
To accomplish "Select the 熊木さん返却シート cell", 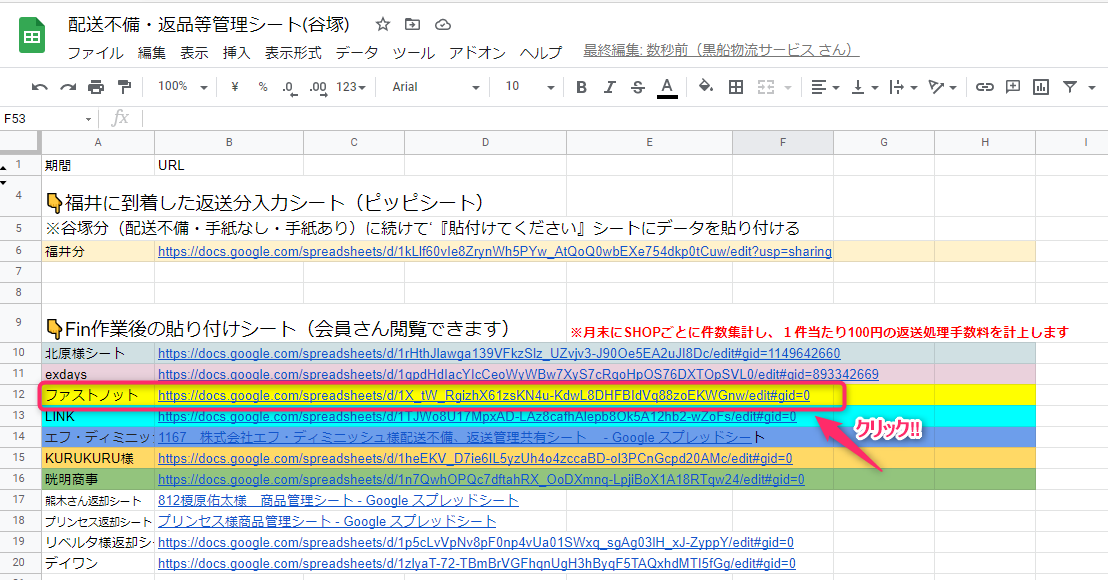I will [x=98, y=501].
